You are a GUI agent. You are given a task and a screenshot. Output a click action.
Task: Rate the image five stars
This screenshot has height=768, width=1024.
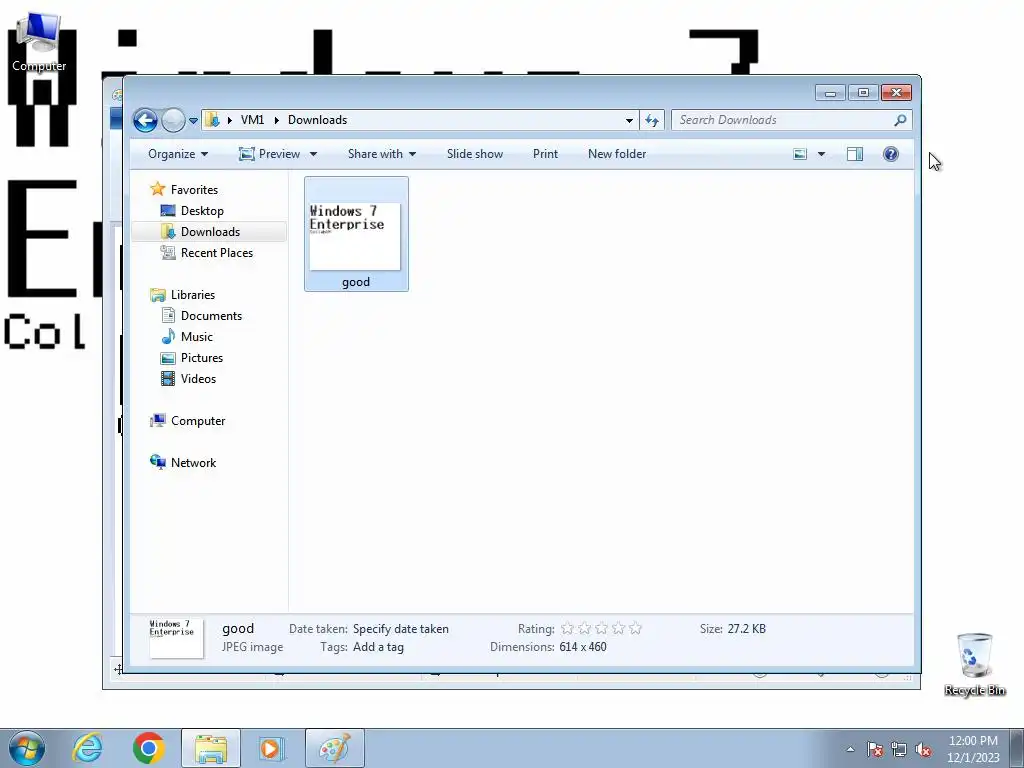pyautogui.click(x=635, y=629)
